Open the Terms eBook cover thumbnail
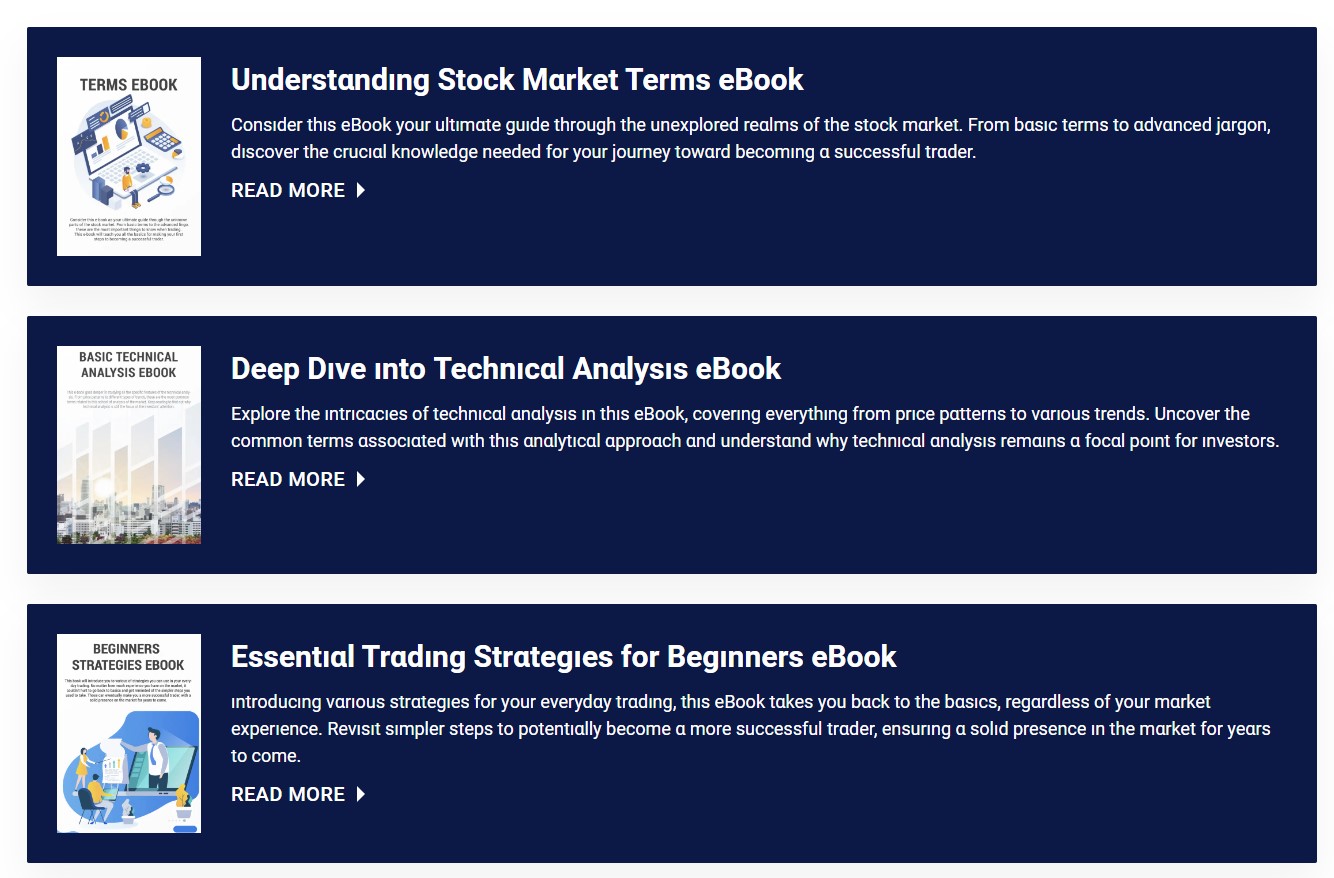1334x878 pixels. [x=129, y=156]
